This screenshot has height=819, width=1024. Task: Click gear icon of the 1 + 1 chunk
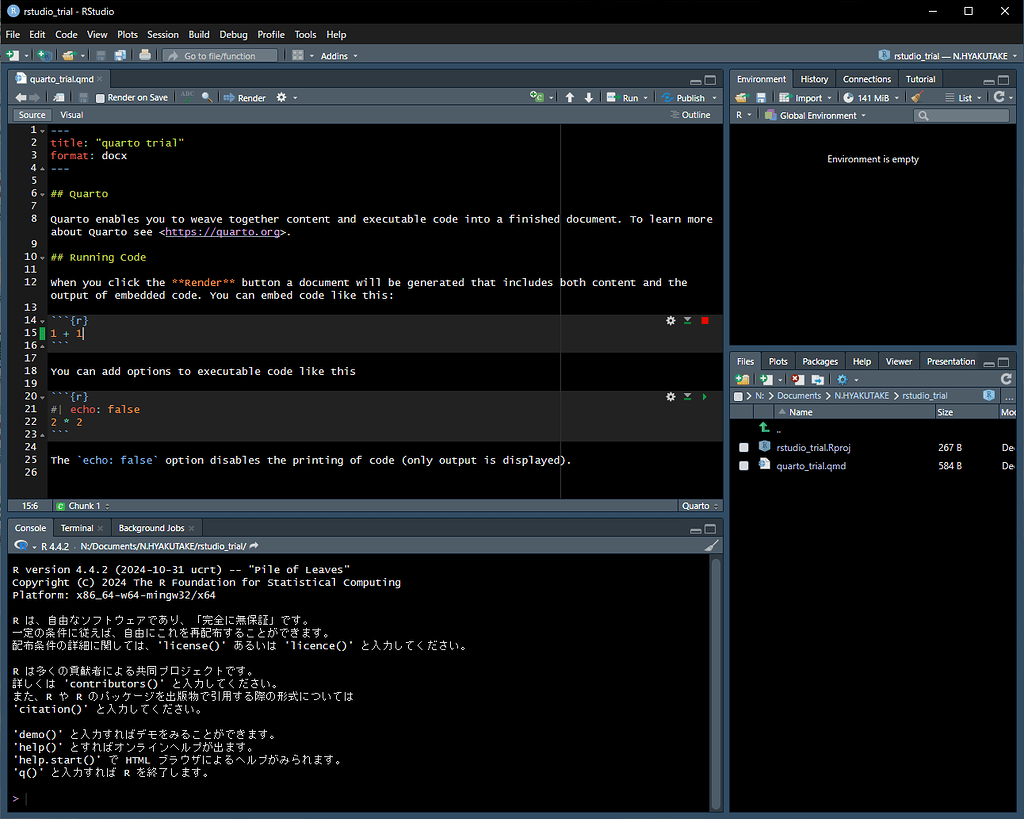pyautogui.click(x=670, y=321)
